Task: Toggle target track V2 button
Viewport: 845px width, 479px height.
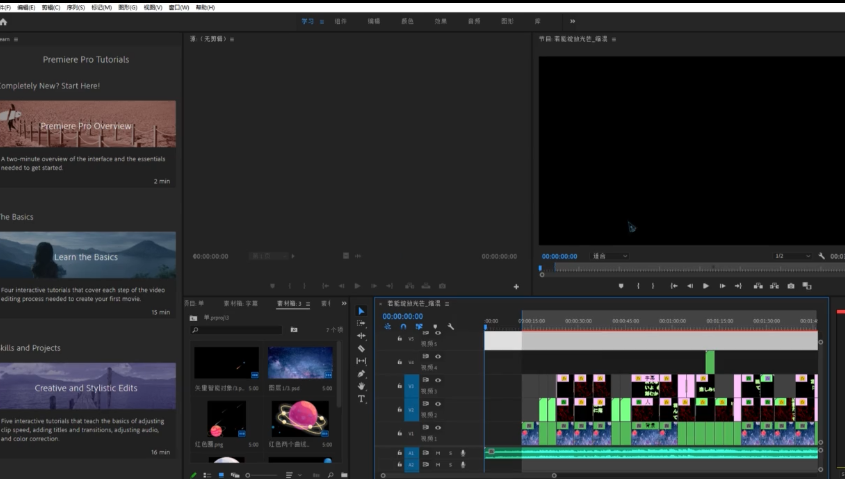Action: pos(411,410)
